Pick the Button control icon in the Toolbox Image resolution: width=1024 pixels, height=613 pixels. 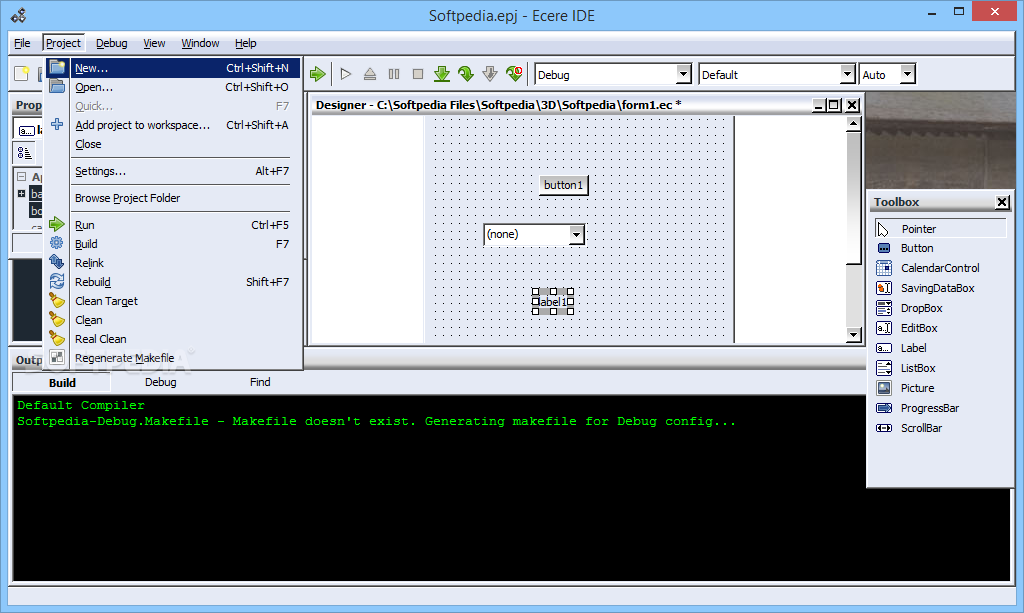(x=884, y=248)
